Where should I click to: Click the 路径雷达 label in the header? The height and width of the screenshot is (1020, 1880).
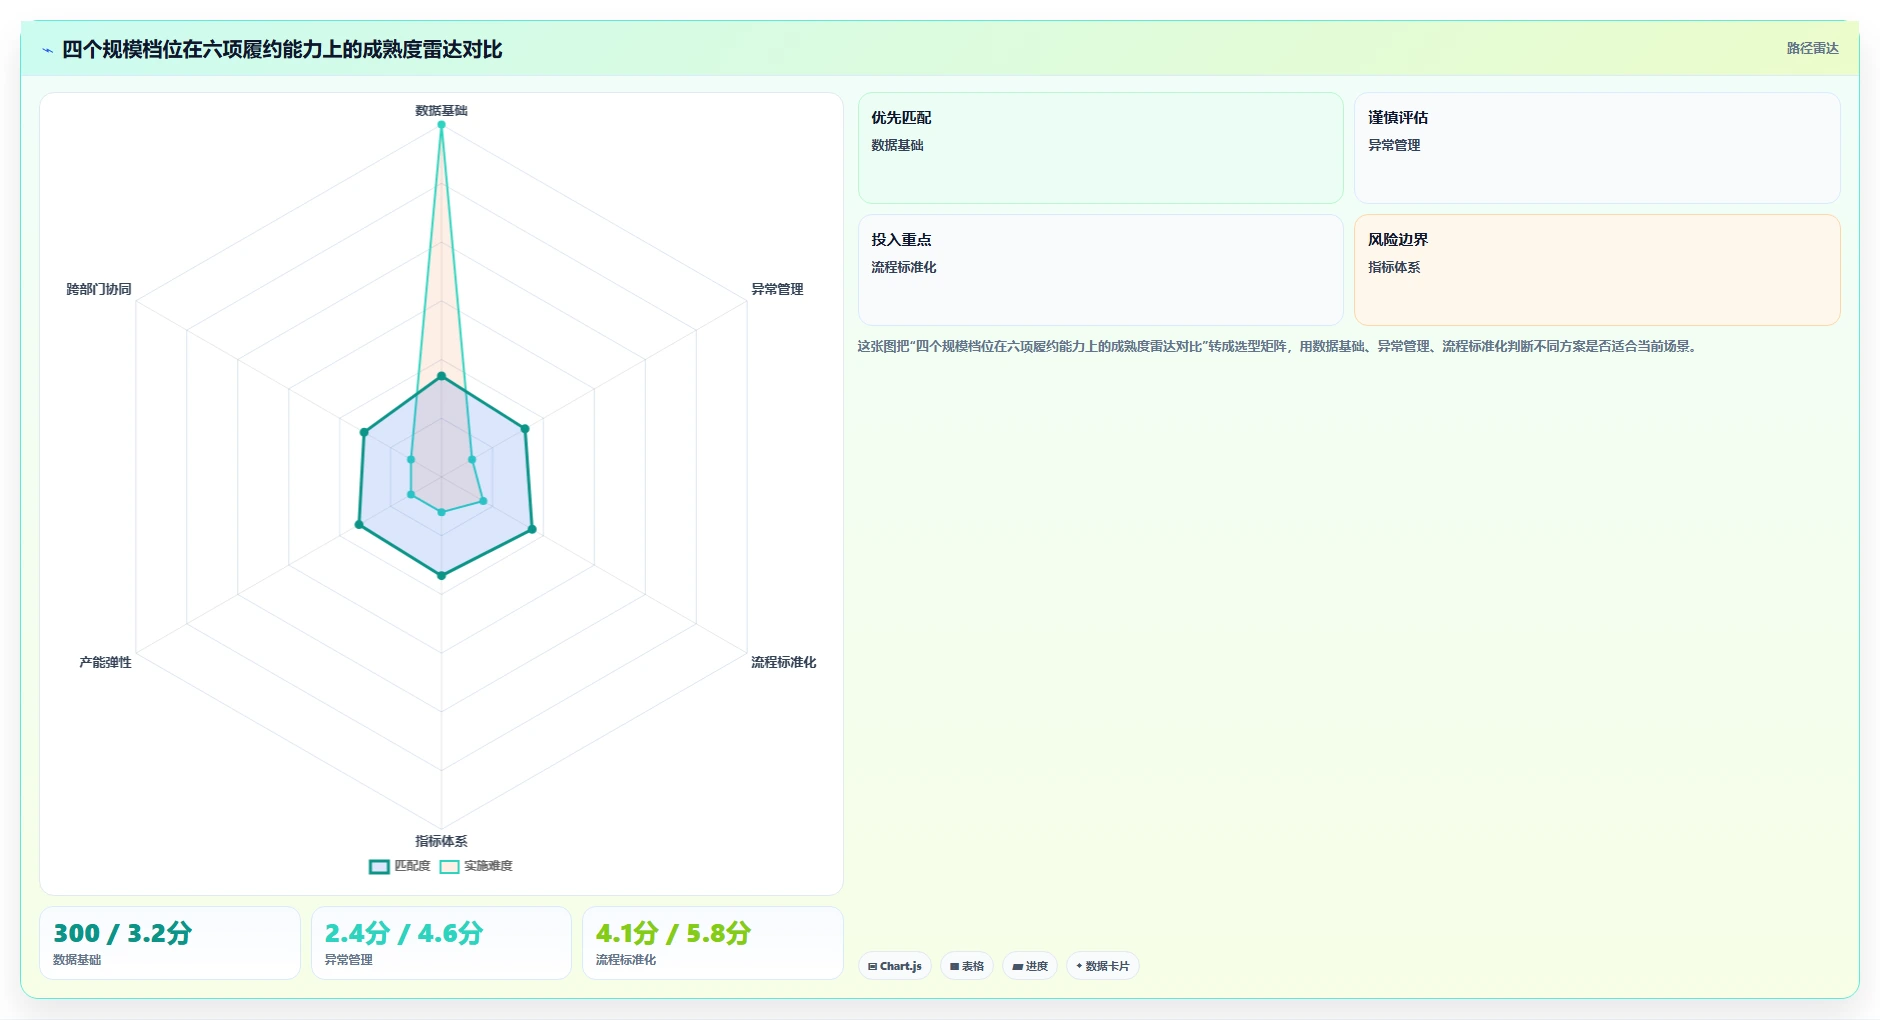[x=1812, y=48]
